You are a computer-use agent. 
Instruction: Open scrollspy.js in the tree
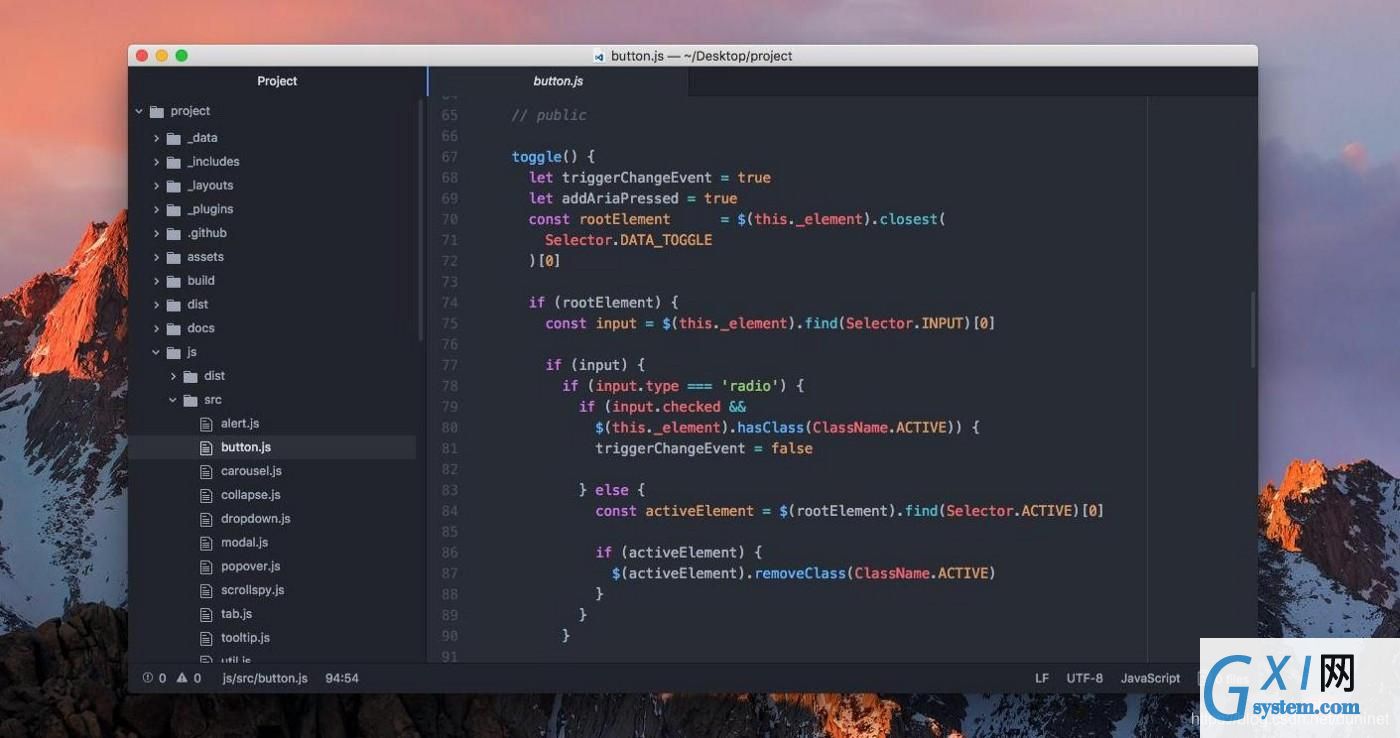tap(253, 590)
